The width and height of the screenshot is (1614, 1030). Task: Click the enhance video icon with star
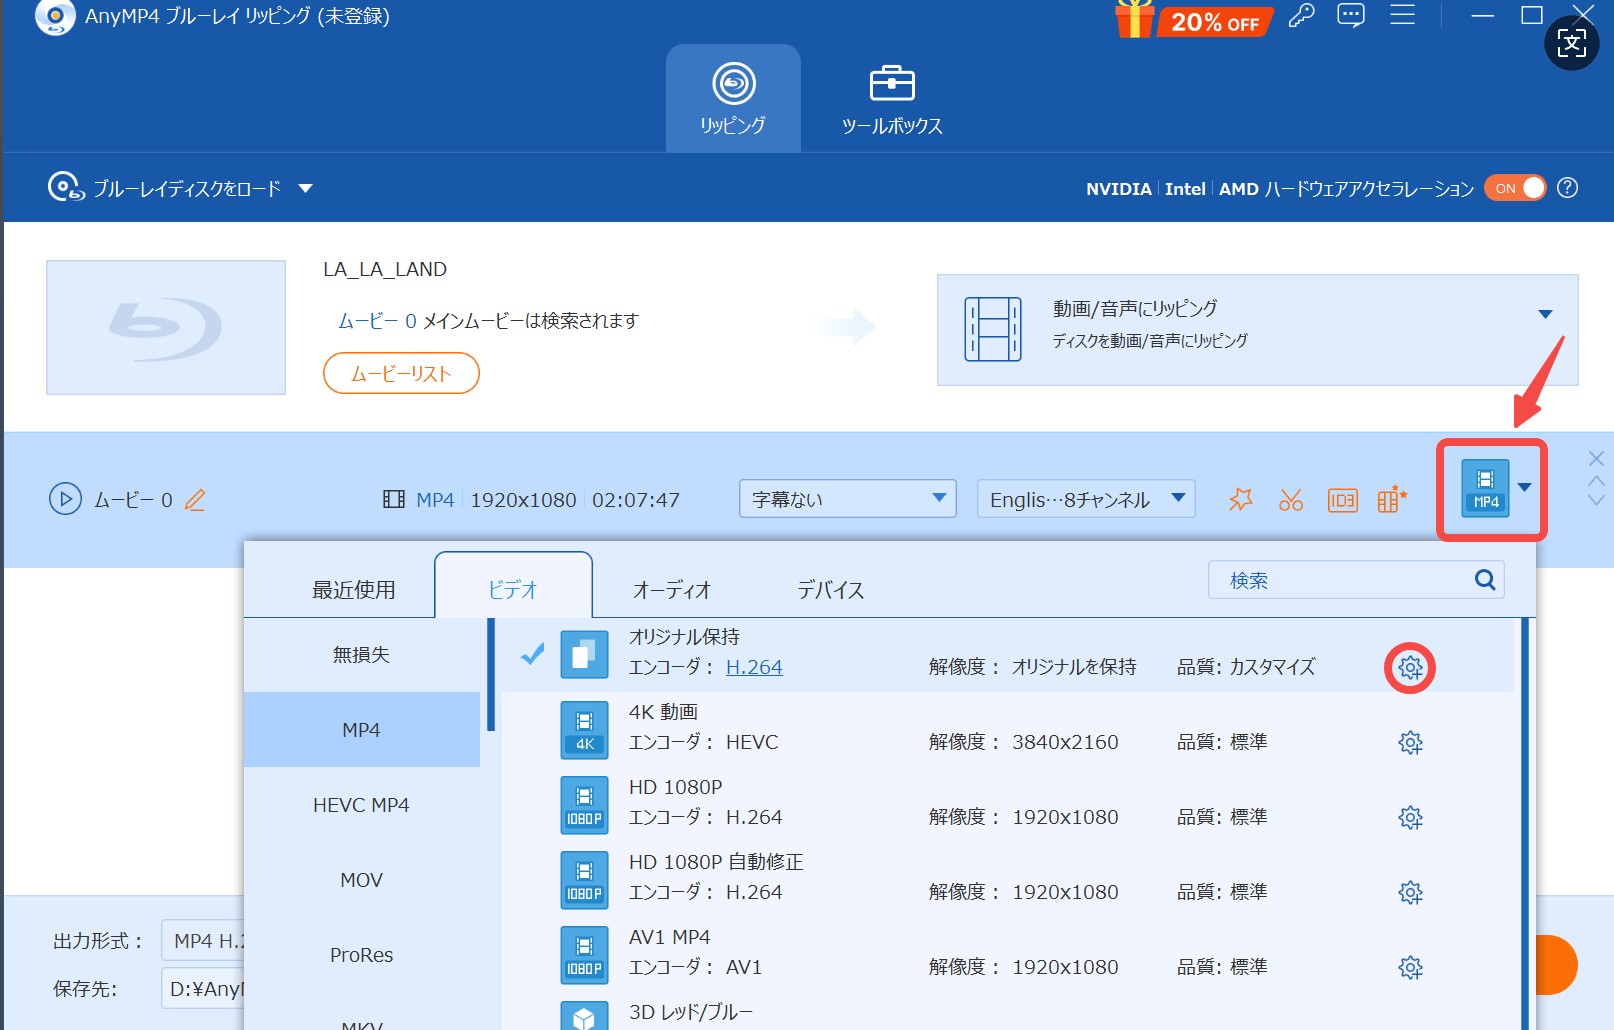coord(1391,499)
